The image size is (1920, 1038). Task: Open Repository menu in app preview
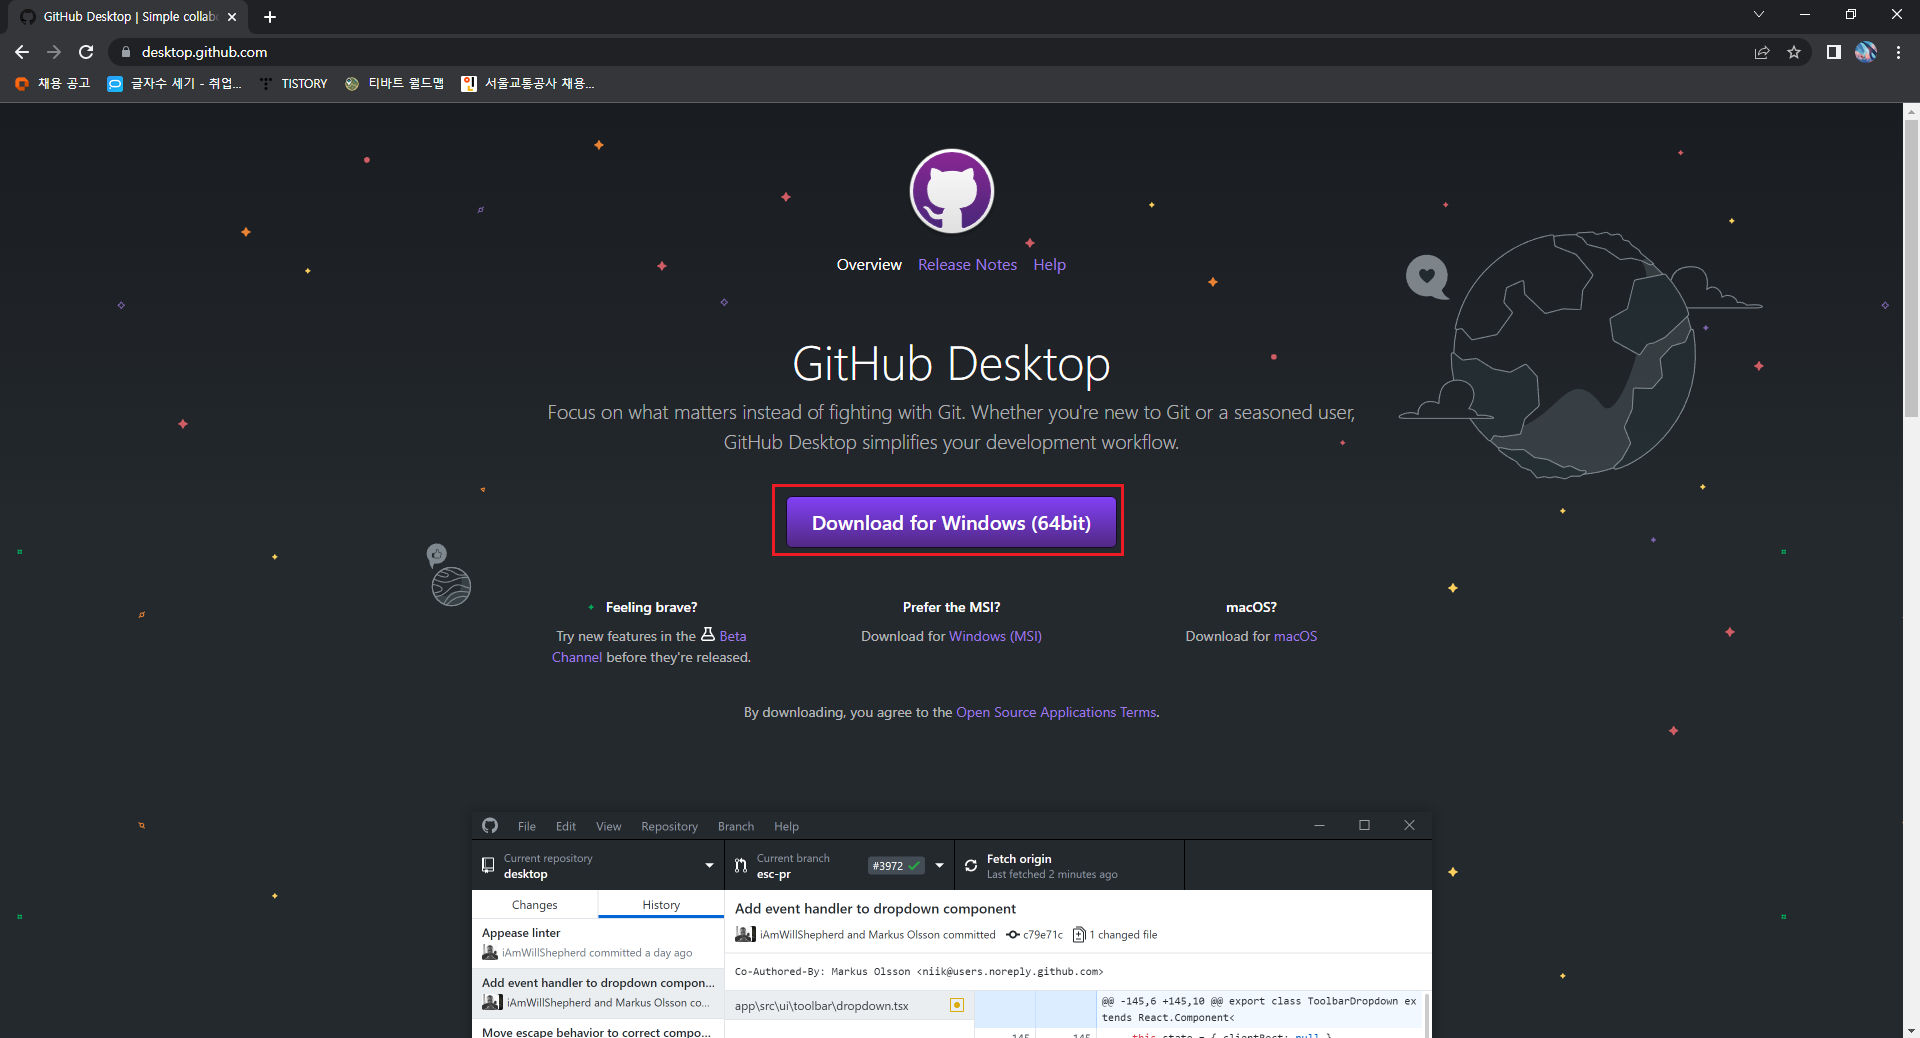click(669, 827)
